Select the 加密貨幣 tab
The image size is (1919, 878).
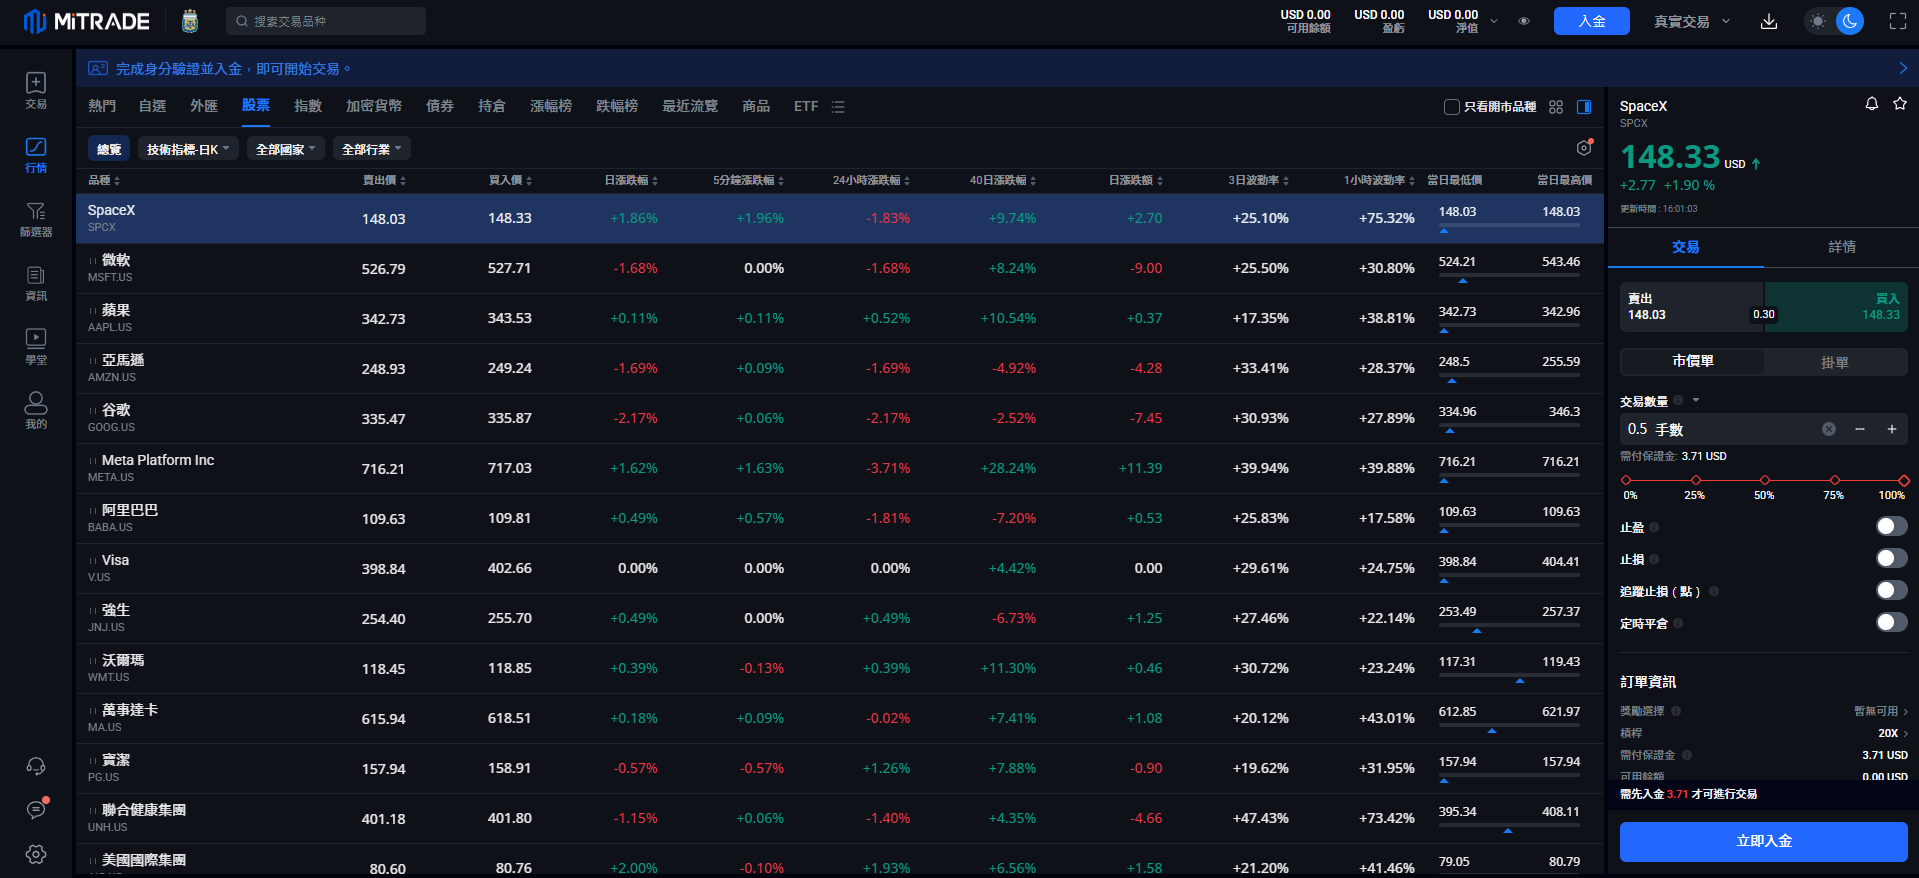click(374, 106)
